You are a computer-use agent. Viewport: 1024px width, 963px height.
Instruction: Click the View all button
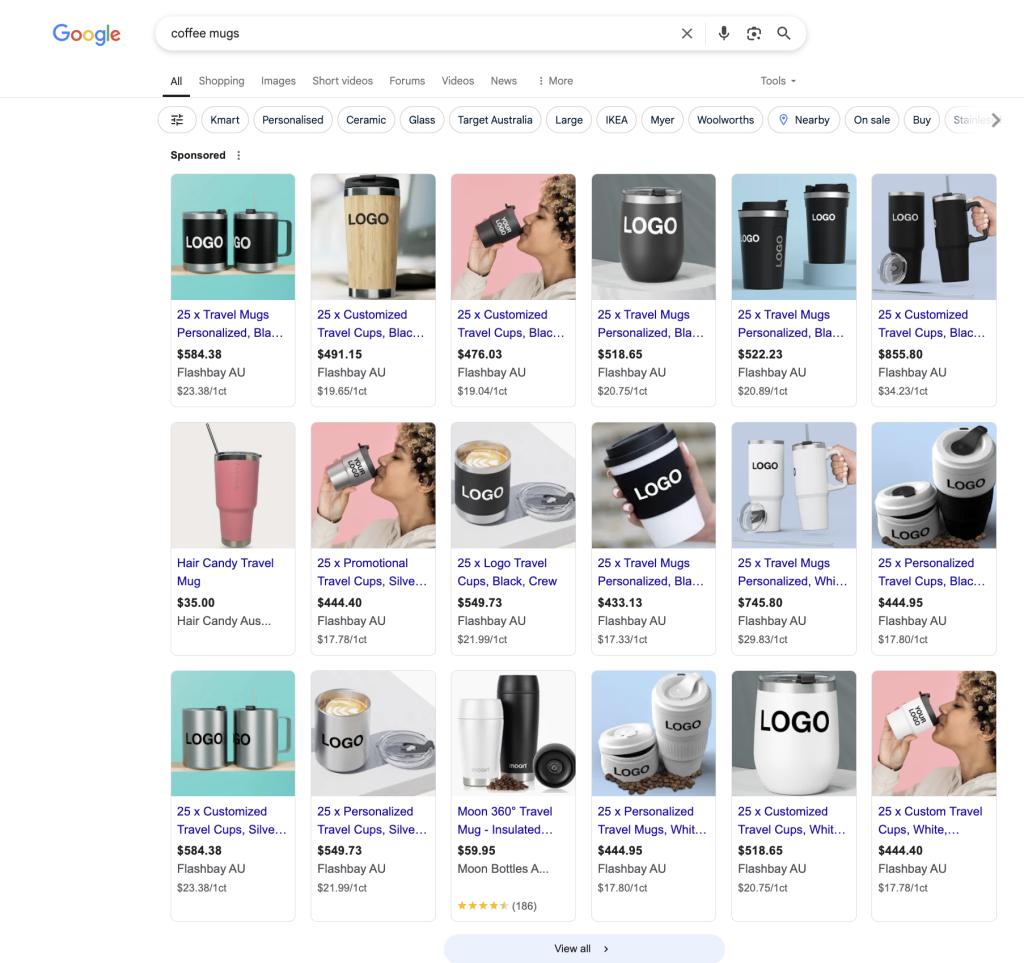[584, 949]
